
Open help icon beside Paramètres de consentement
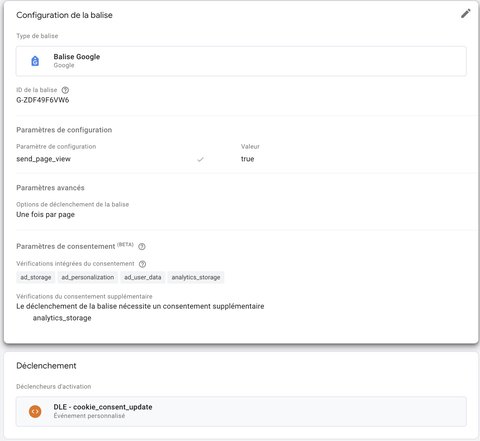pos(142,247)
